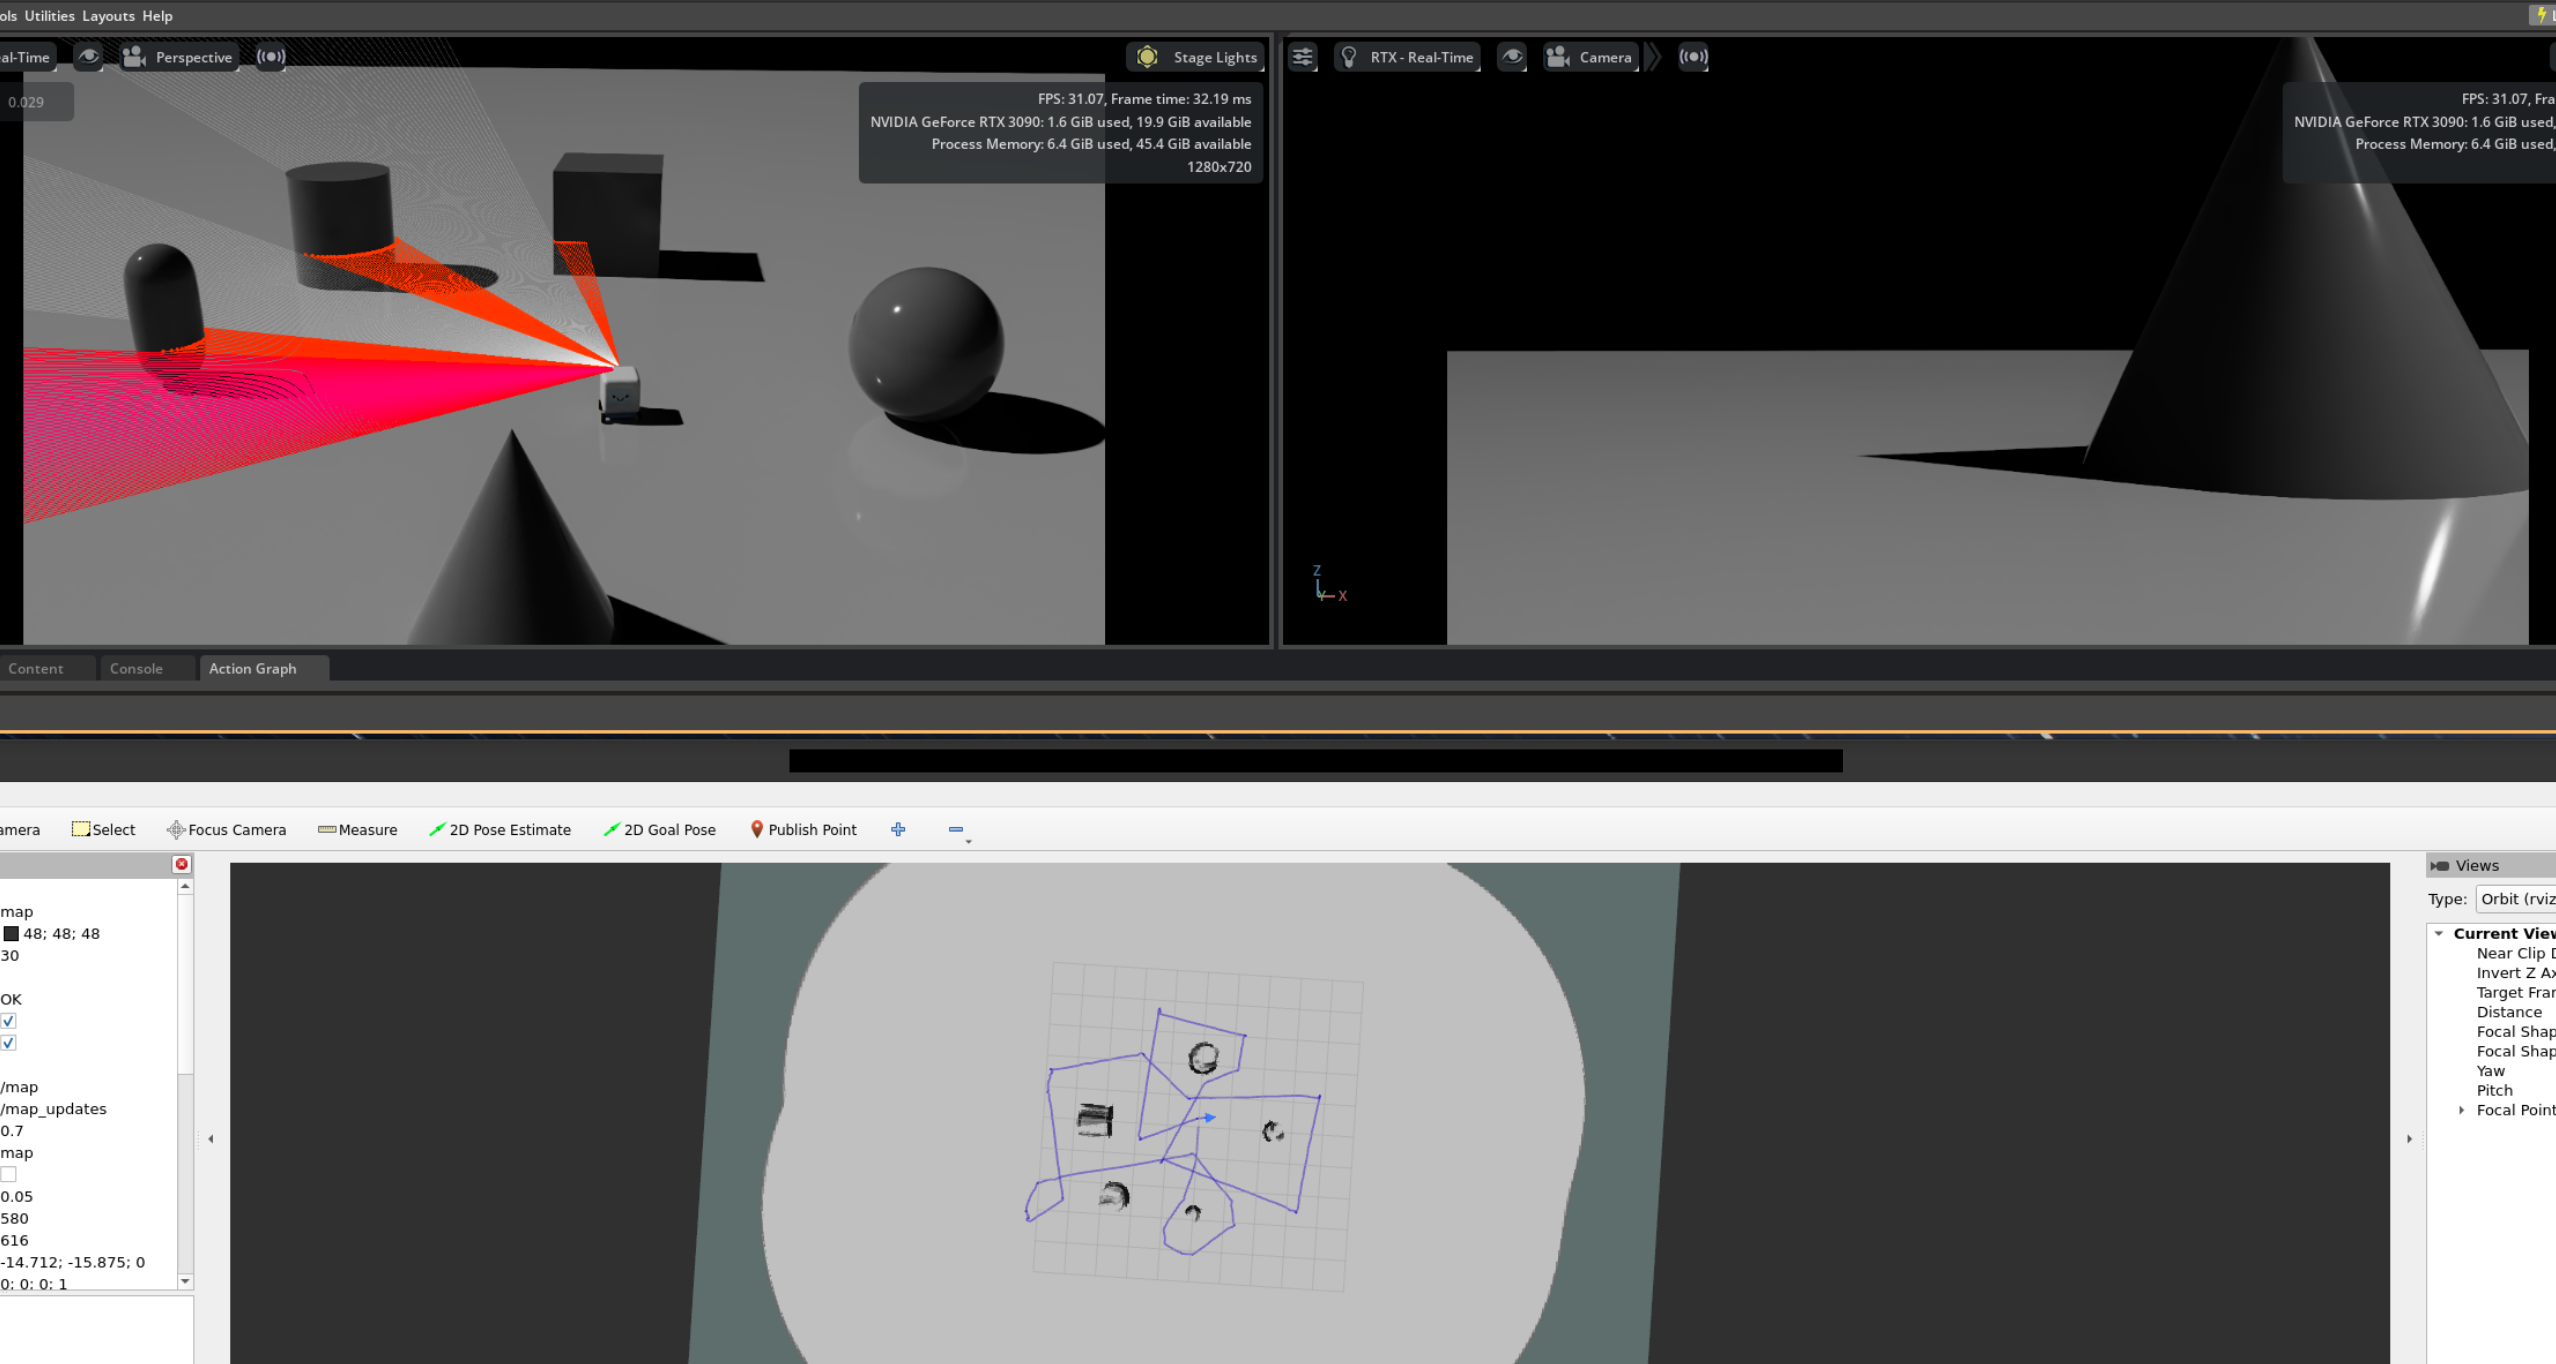Image resolution: width=2556 pixels, height=1364 pixels.
Task: Switch to the Console tab
Action: click(136, 668)
